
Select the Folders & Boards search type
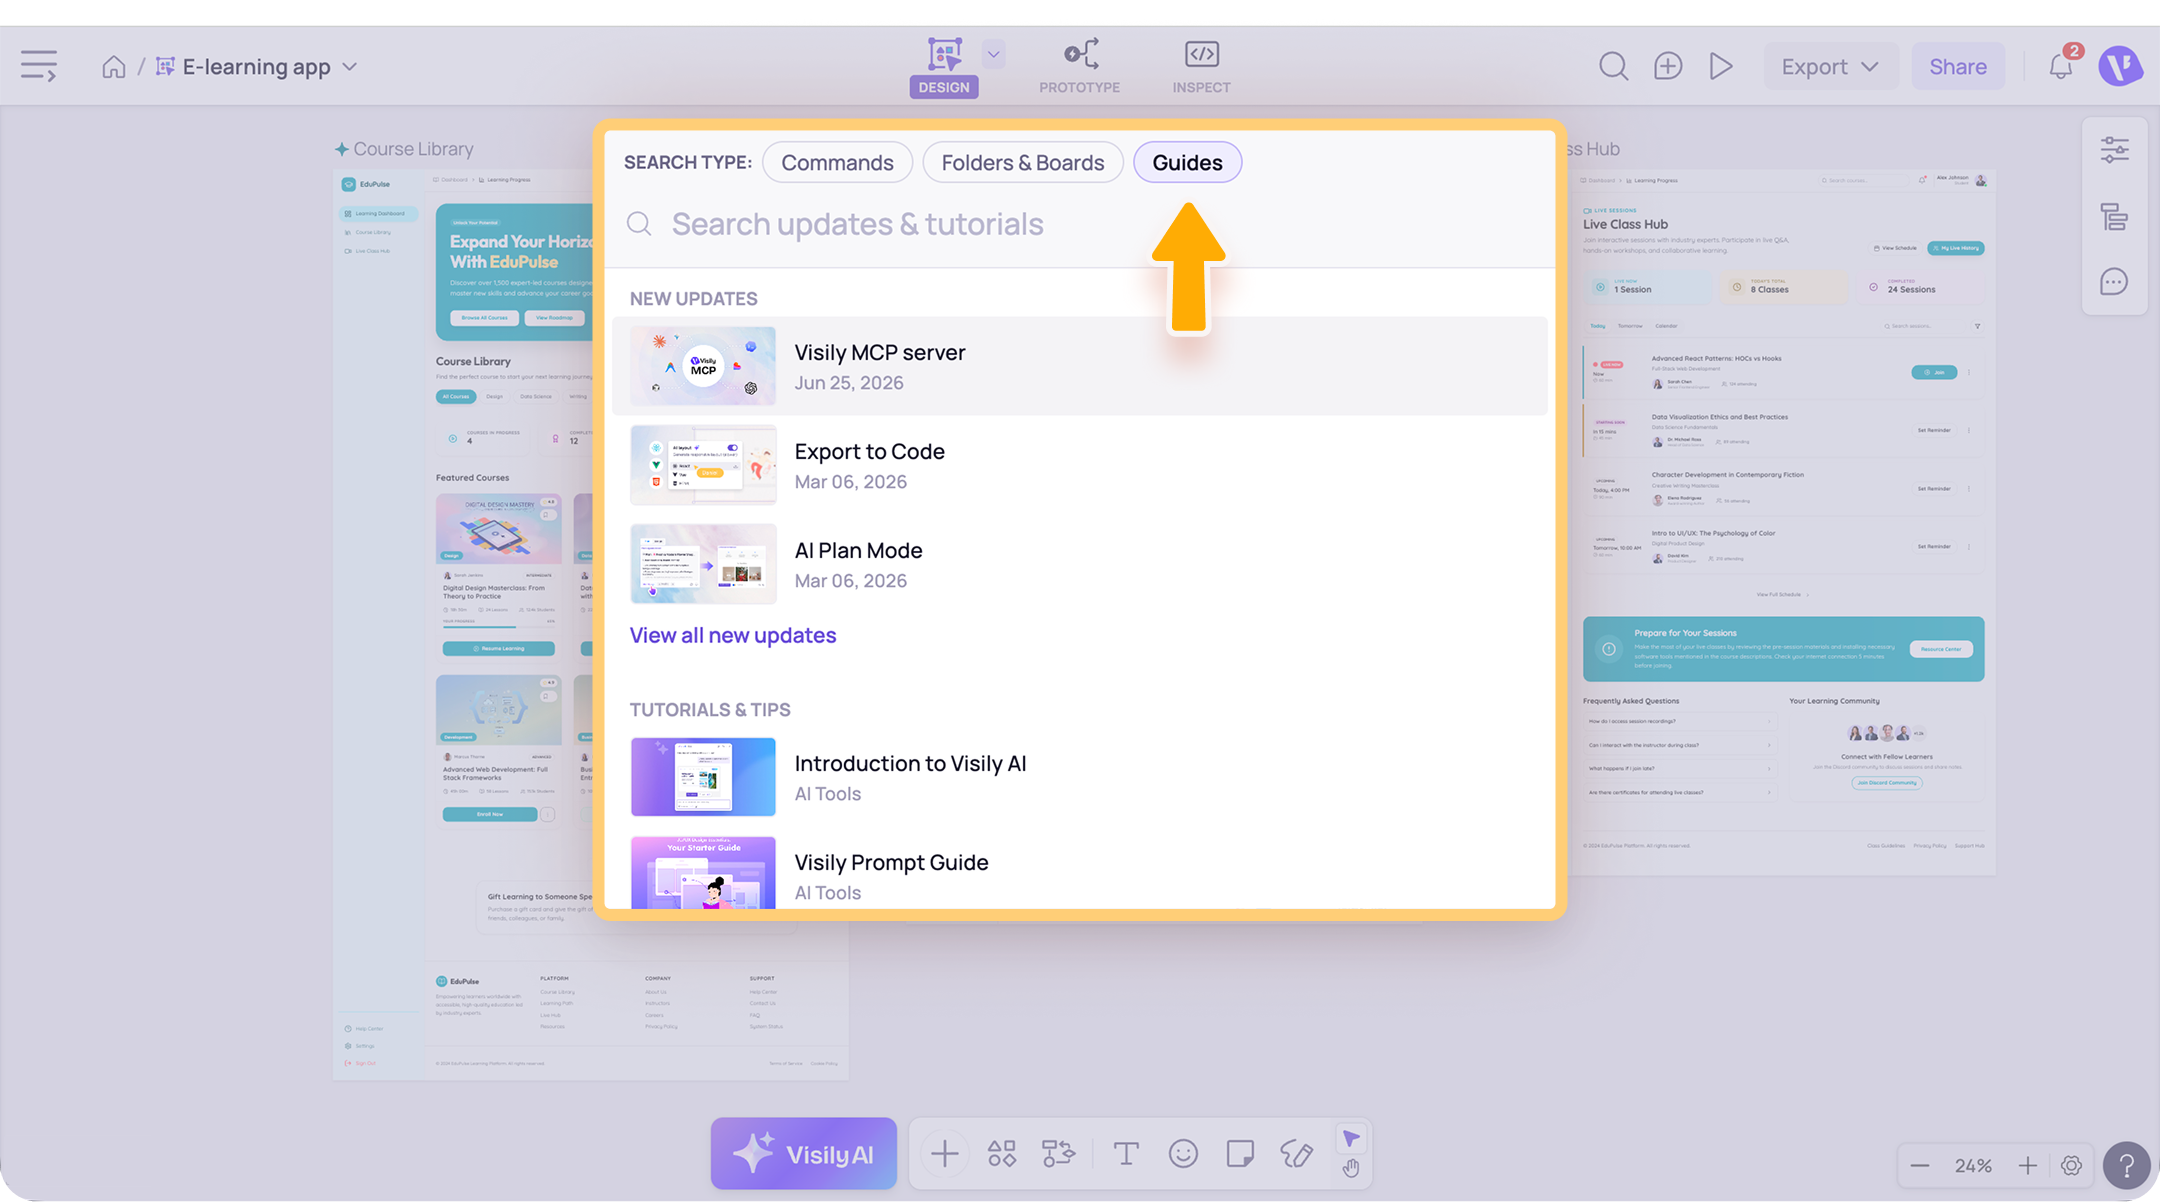[1022, 163]
